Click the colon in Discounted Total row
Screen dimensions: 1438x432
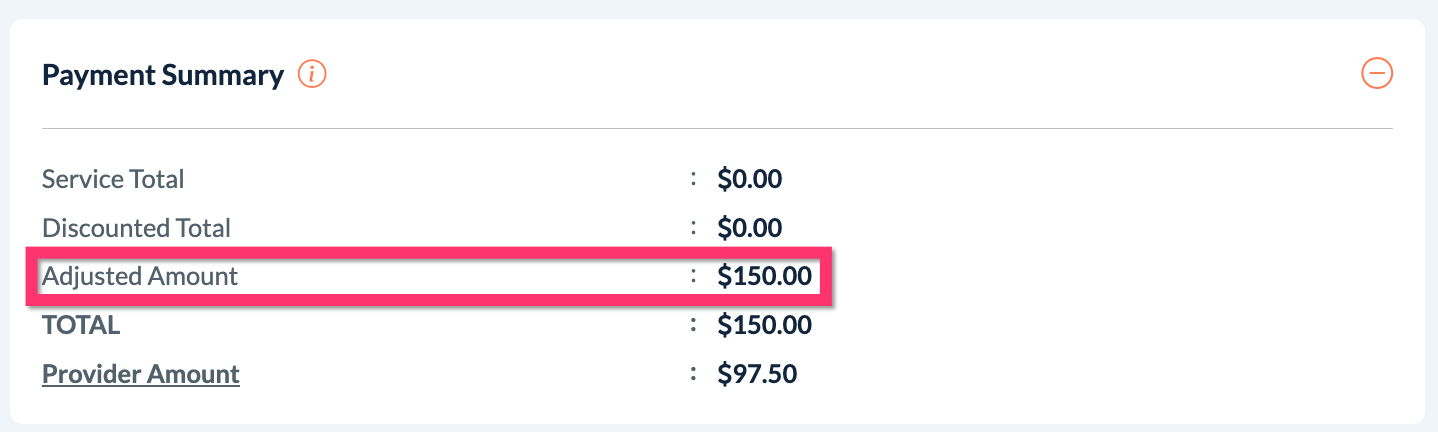[x=693, y=228]
